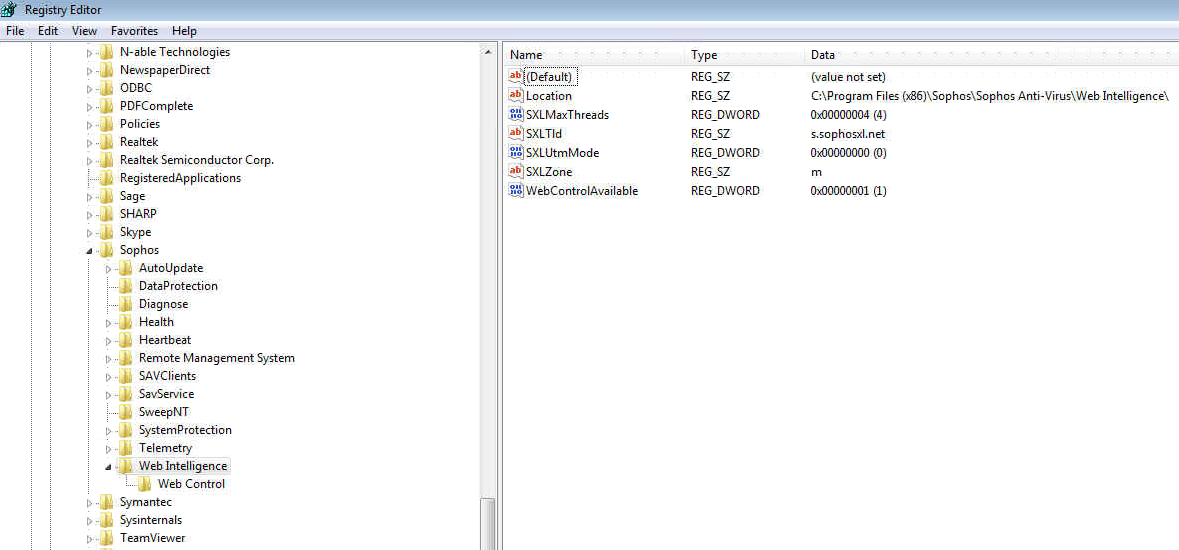Click the Sage folder icon
This screenshot has height=550, width=1179.
pyautogui.click(x=107, y=196)
